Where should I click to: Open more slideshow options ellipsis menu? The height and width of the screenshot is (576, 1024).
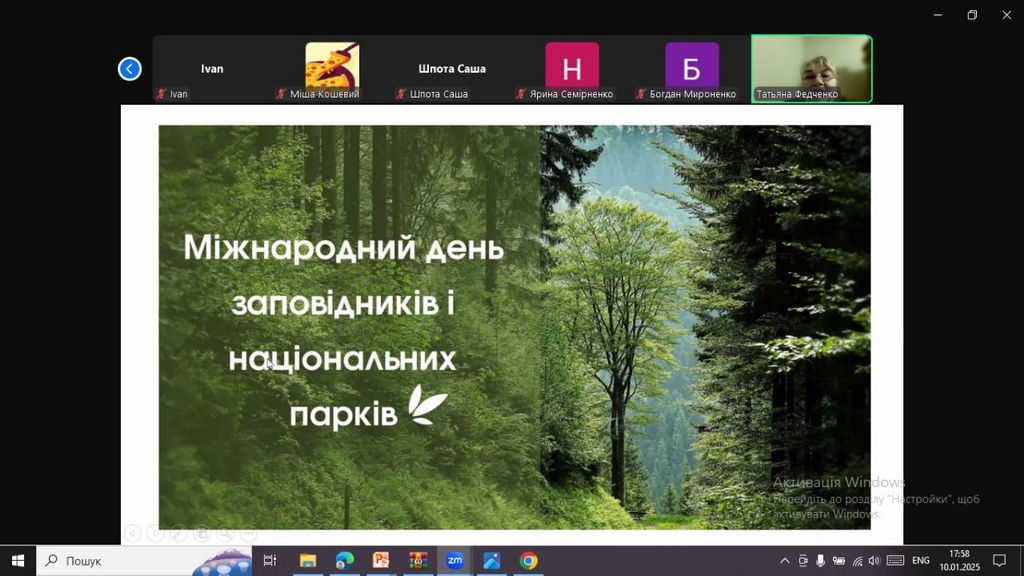(249, 534)
